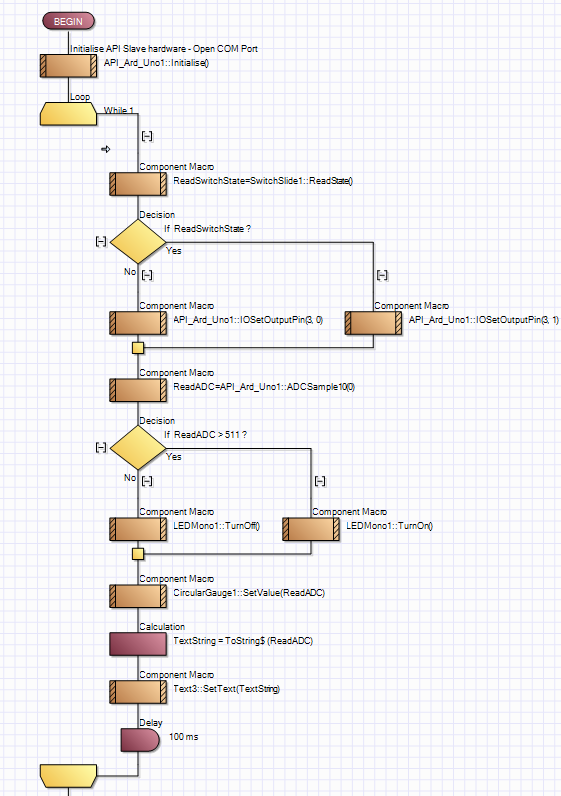This screenshot has height=796, width=561.
Task: Click the 'Calculation' label above TextString block
Action: [162, 626]
